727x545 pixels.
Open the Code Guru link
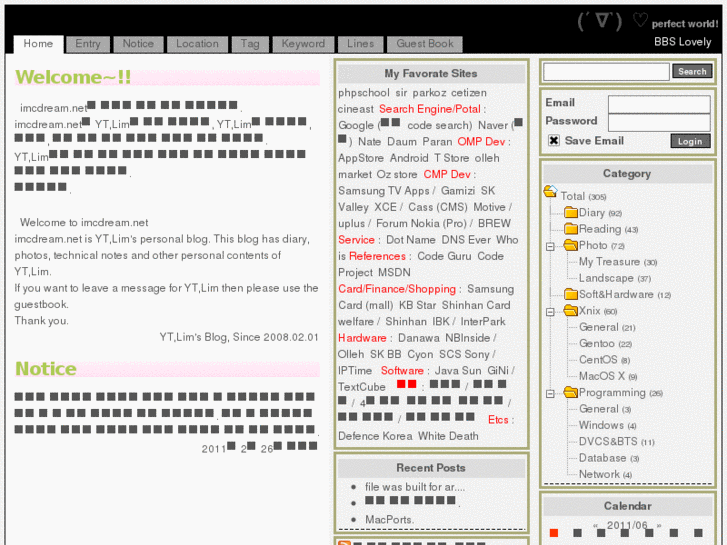pos(445,256)
